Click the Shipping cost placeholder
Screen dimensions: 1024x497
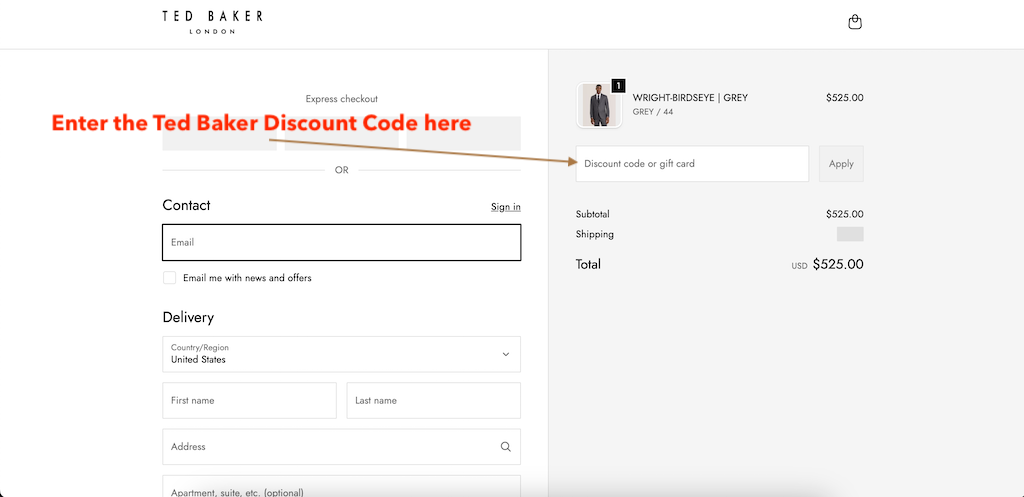pos(850,234)
